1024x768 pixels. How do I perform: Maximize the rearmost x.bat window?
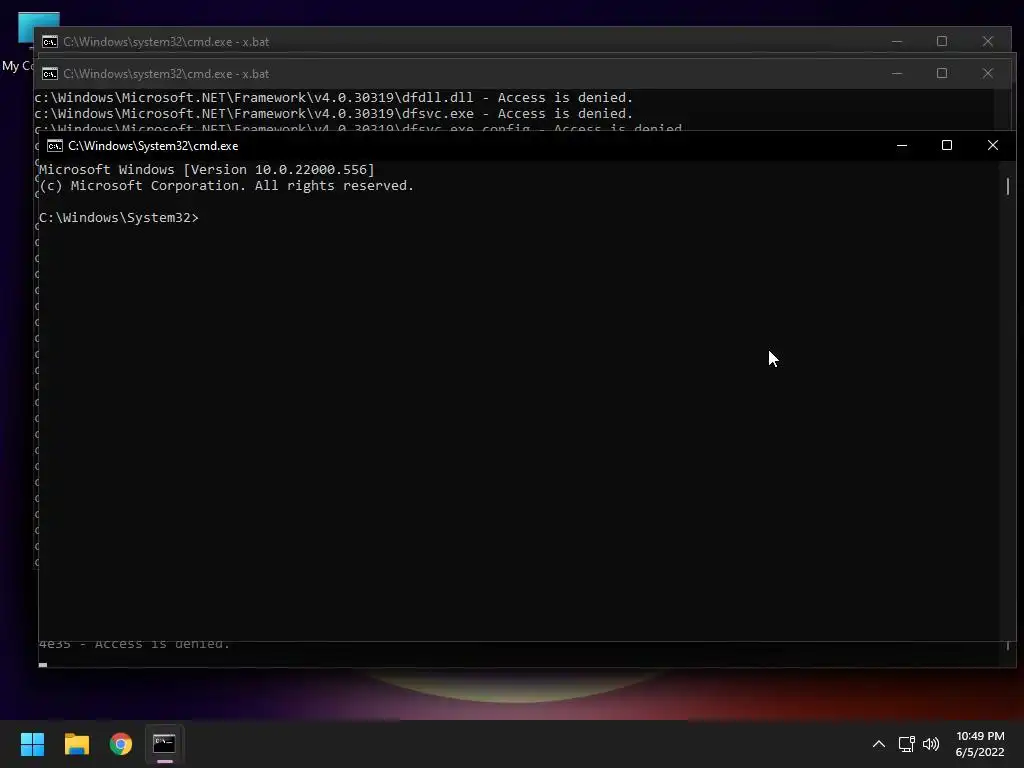(942, 41)
